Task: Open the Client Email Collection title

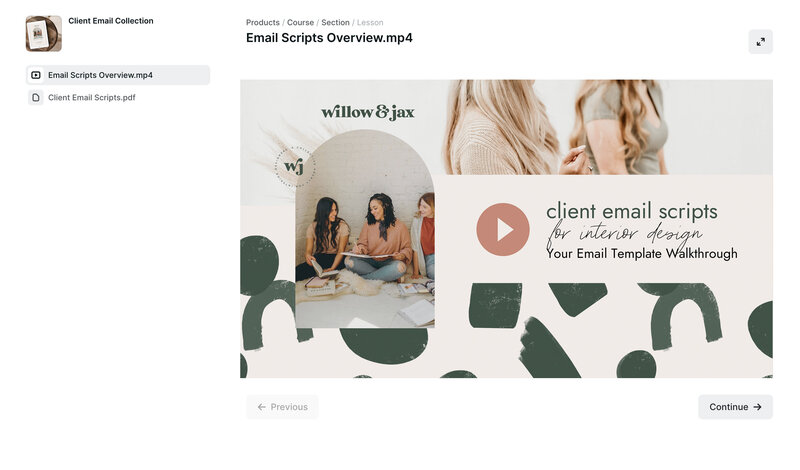Action: tap(111, 21)
